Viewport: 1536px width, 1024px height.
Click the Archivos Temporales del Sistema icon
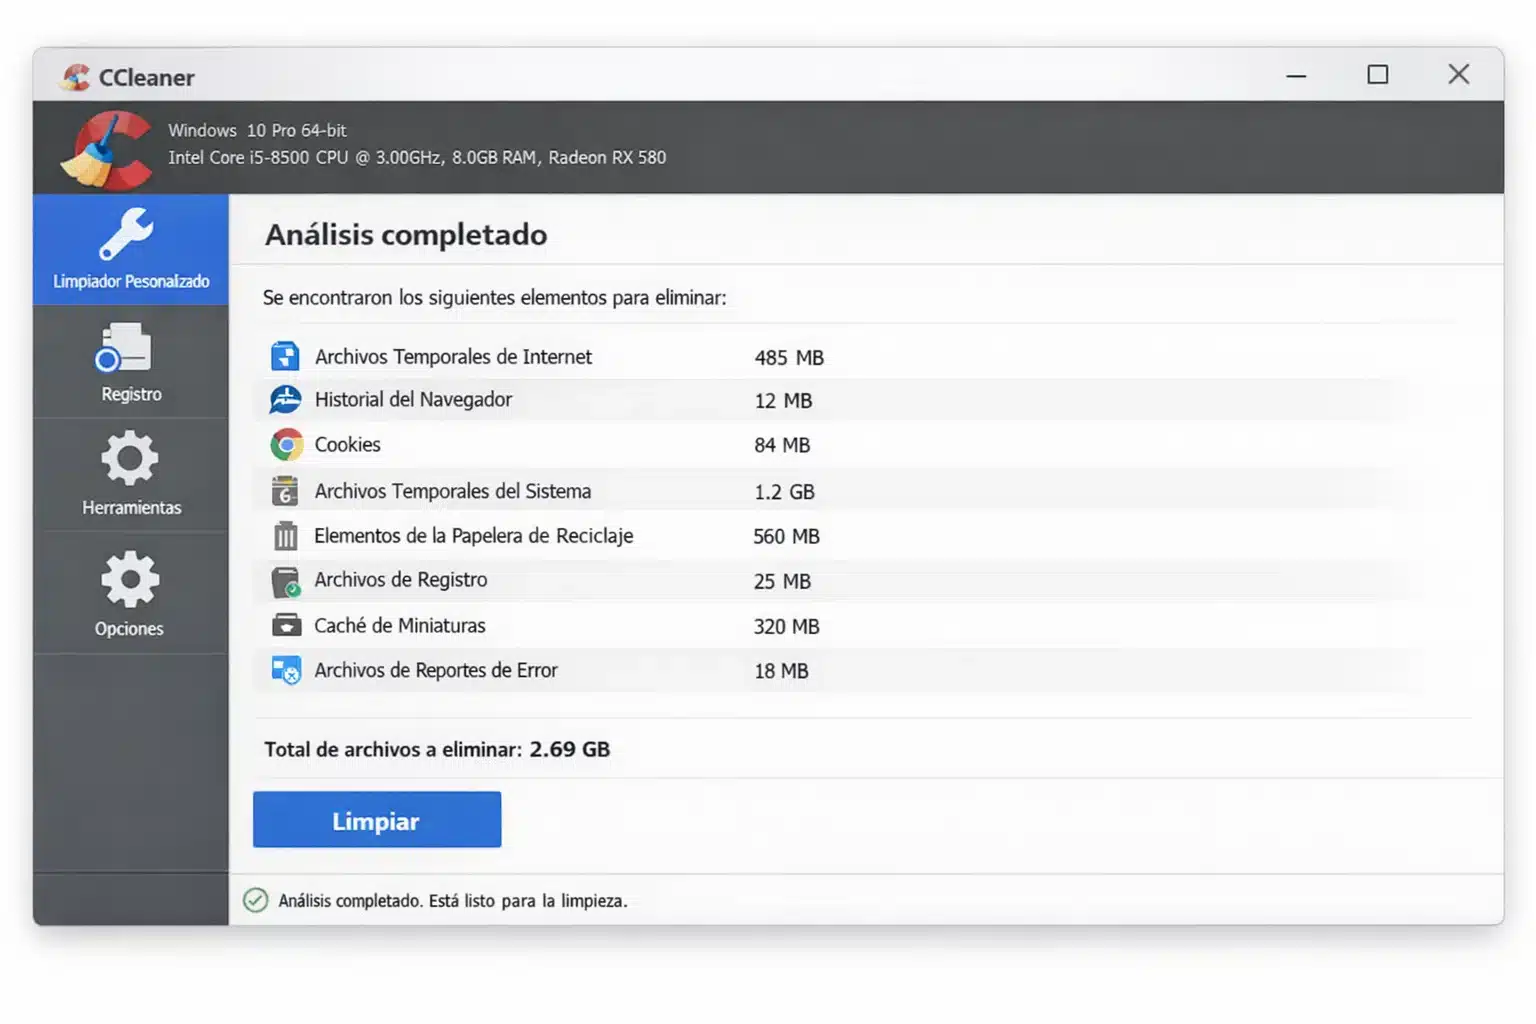point(284,490)
